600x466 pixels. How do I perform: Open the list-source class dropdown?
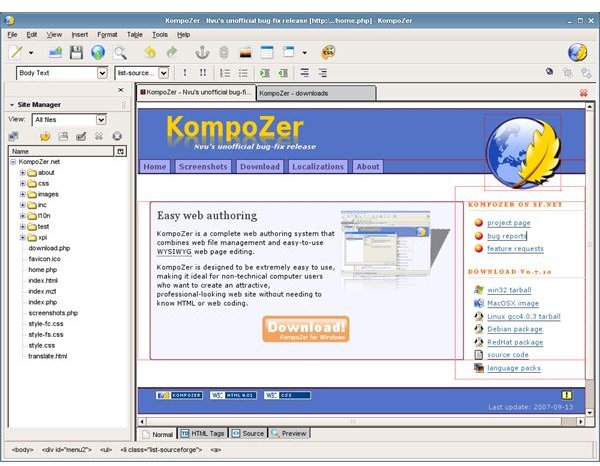click(142, 73)
